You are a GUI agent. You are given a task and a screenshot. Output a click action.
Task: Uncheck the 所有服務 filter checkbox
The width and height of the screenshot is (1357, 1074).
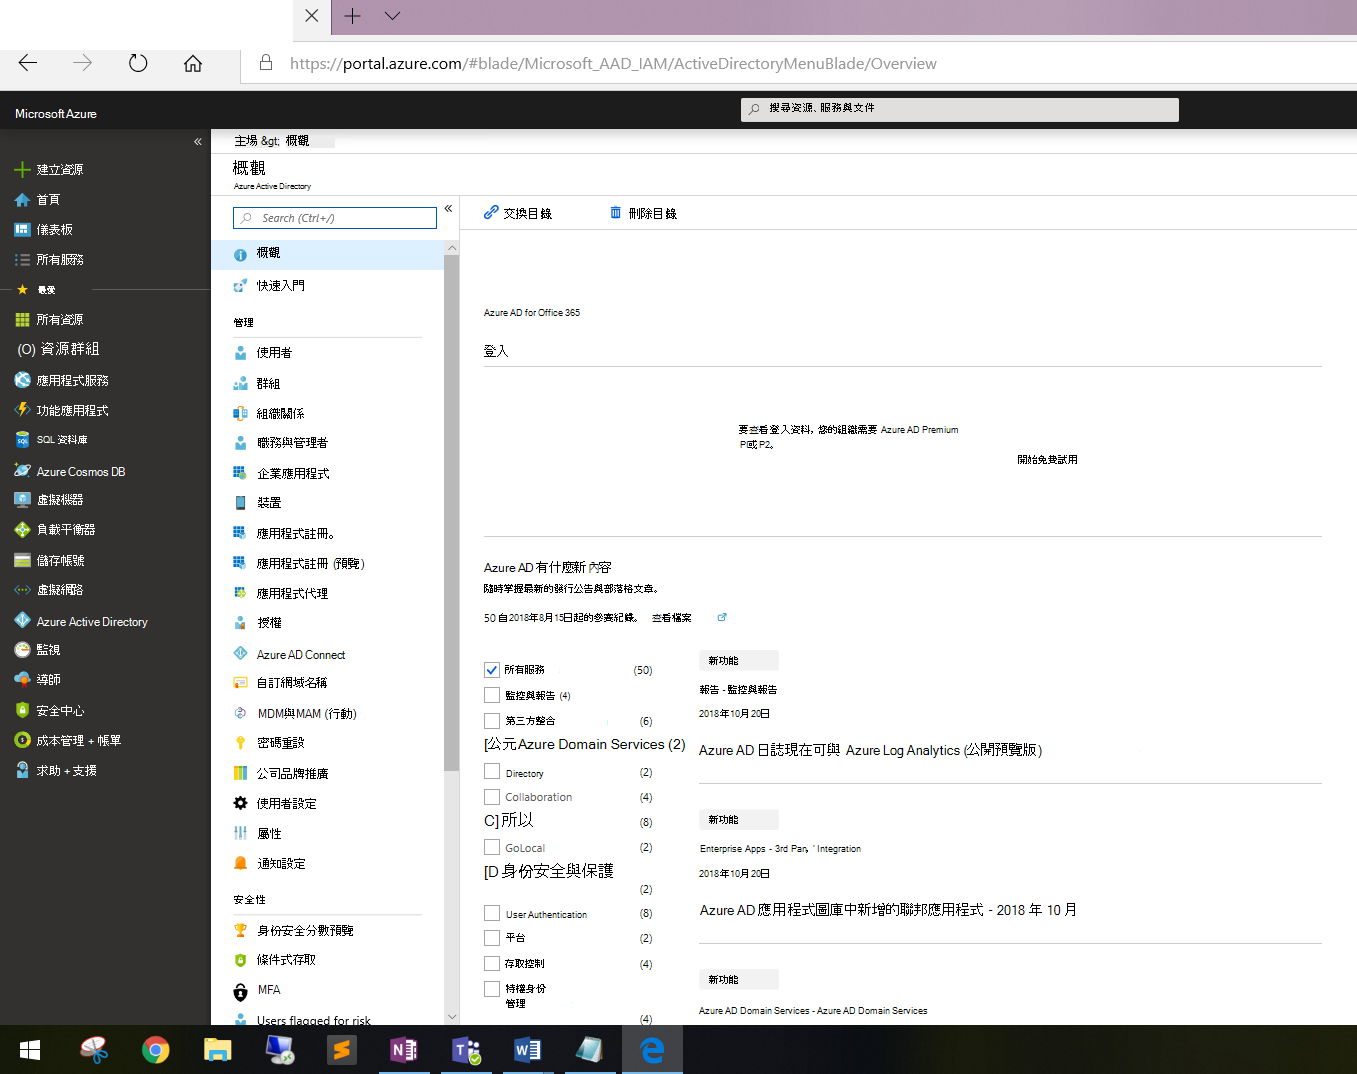tap(491, 670)
